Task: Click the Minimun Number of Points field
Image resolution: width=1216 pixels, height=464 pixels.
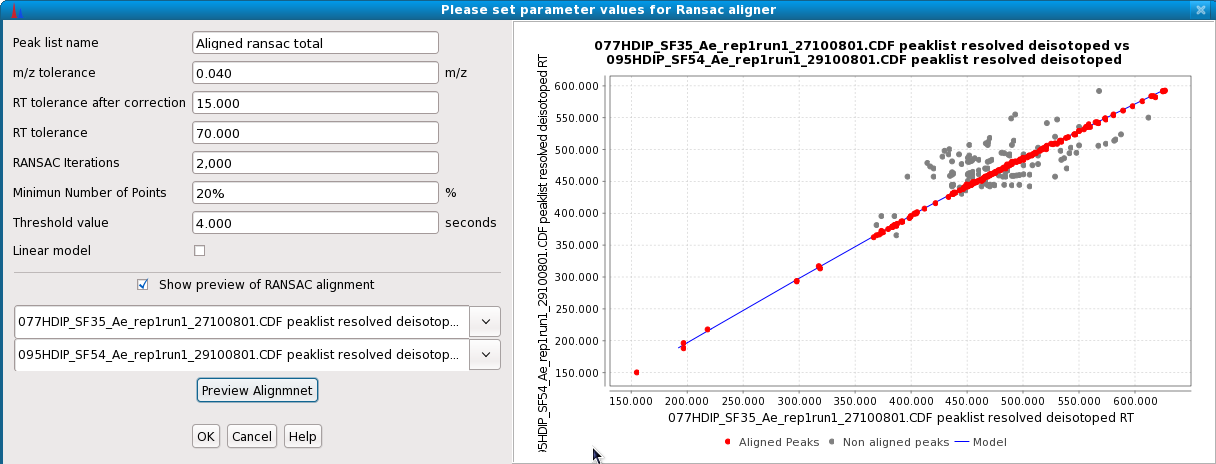Action: click(x=315, y=192)
